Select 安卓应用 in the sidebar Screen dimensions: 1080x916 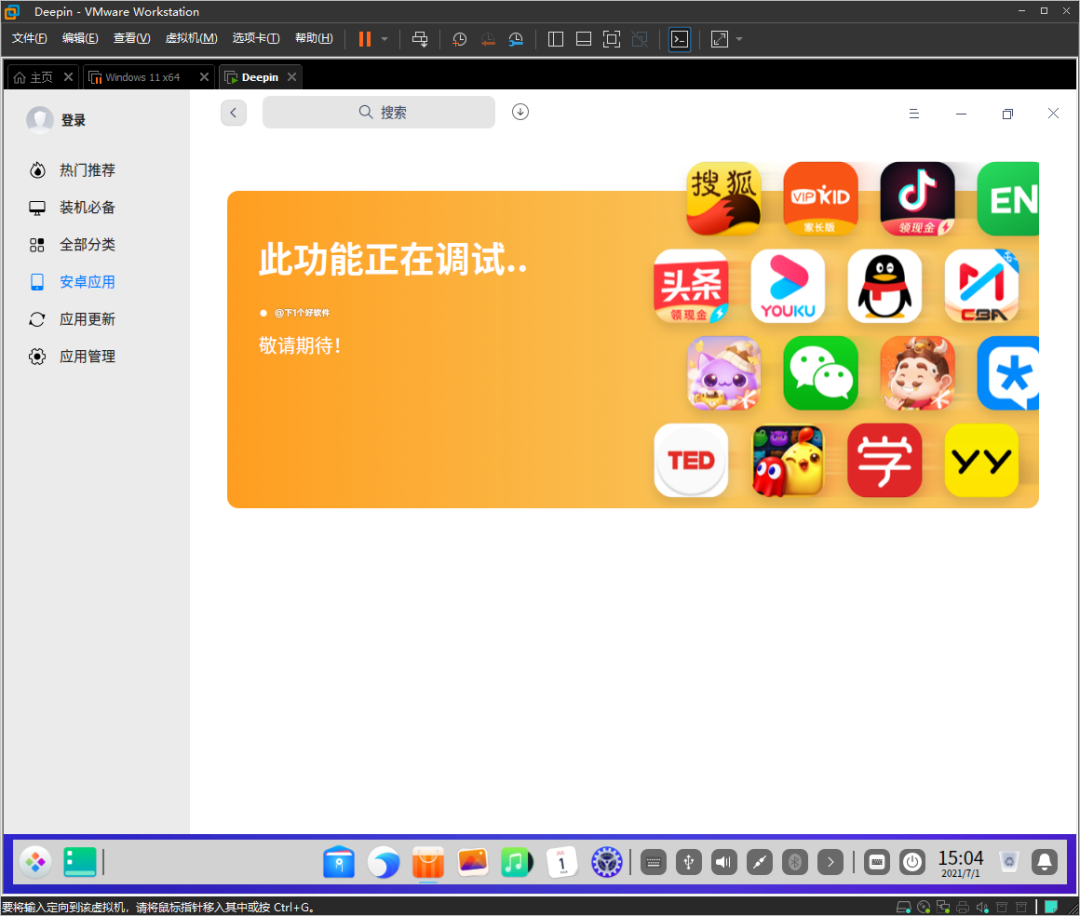click(x=86, y=282)
